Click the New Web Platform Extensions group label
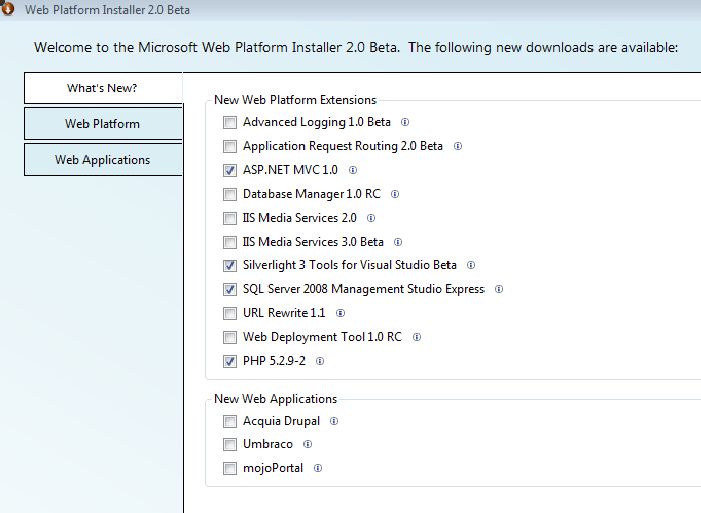Viewport: 701px width, 513px height. pyautogui.click(x=295, y=100)
